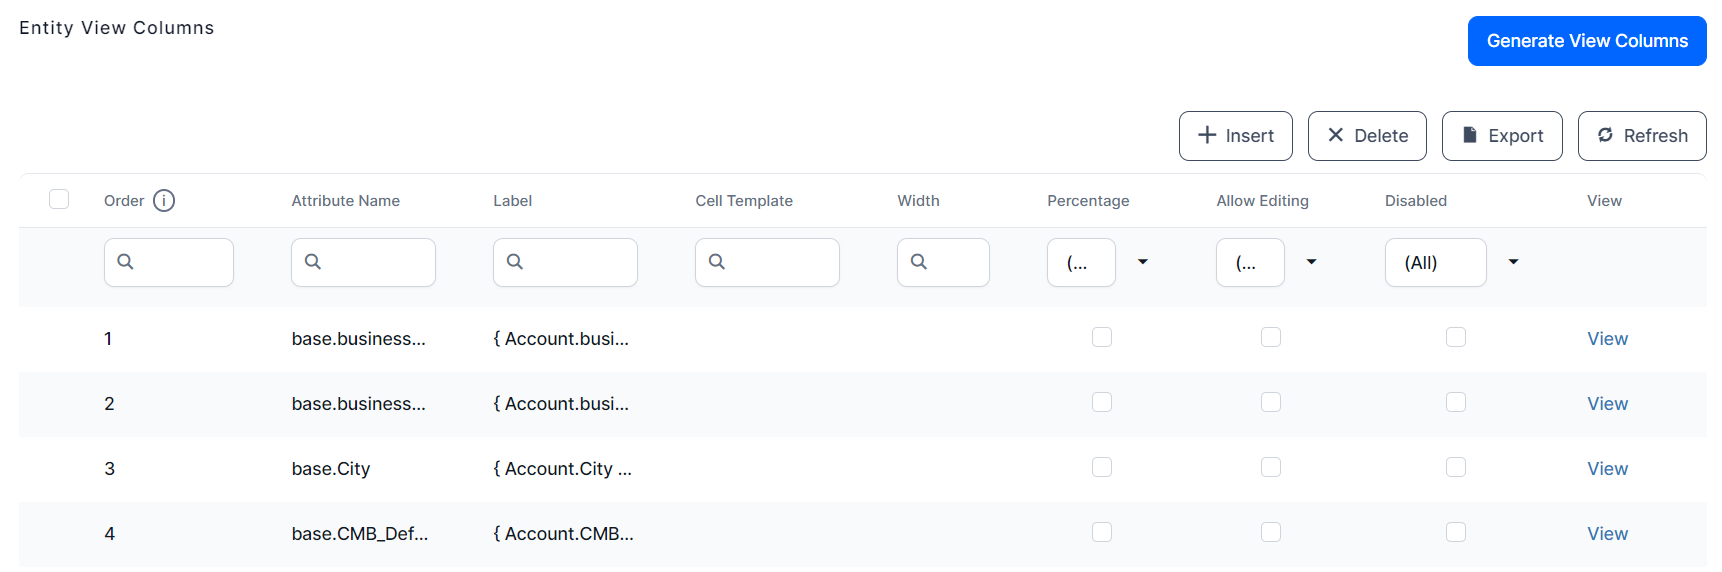Image resolution: width=1722 pixels, height=572 pixels.
Task: Export the entity view columns
Action: click(1501, 136)
